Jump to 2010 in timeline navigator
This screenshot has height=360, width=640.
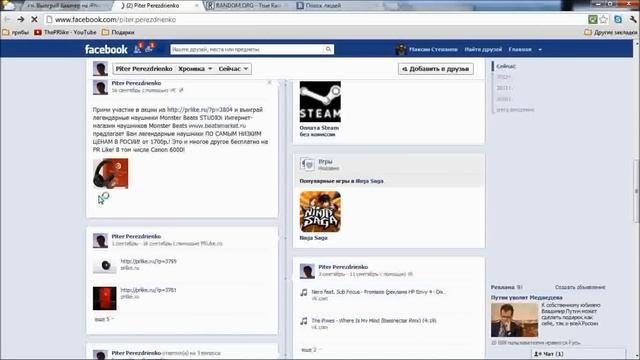(503, 99)
